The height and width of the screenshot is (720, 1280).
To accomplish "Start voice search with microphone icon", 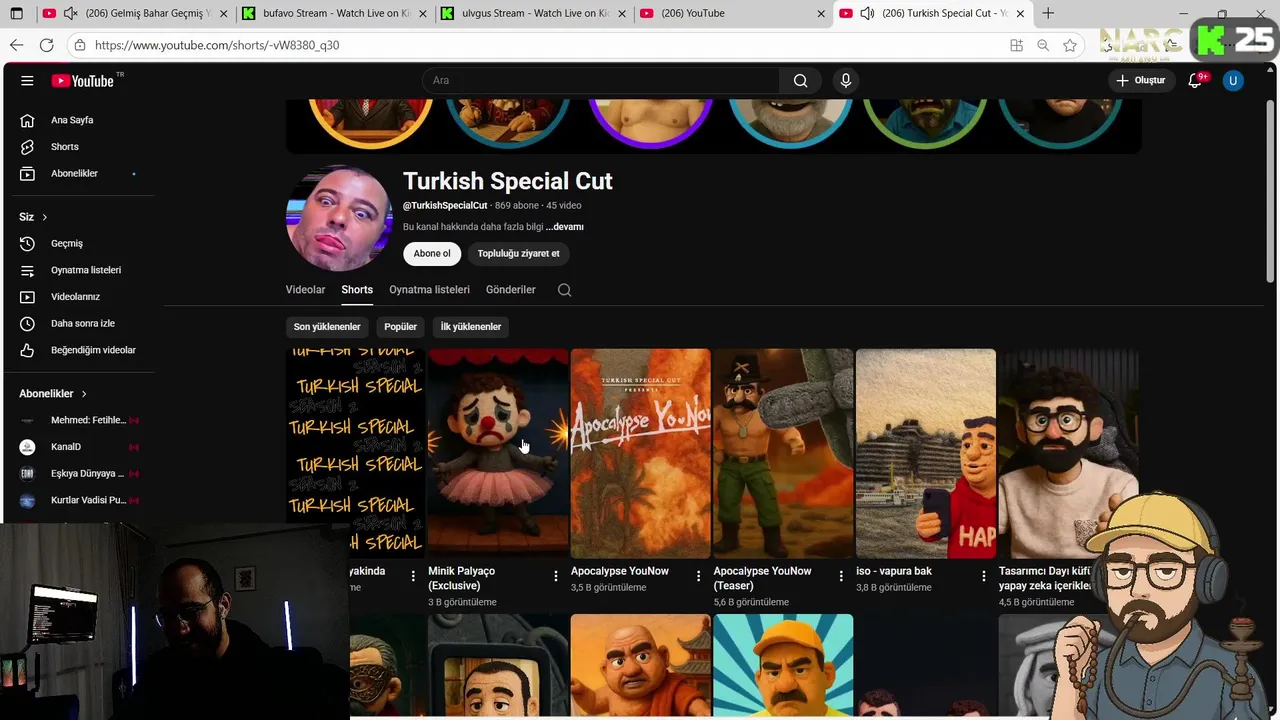I will click(846, 81).
